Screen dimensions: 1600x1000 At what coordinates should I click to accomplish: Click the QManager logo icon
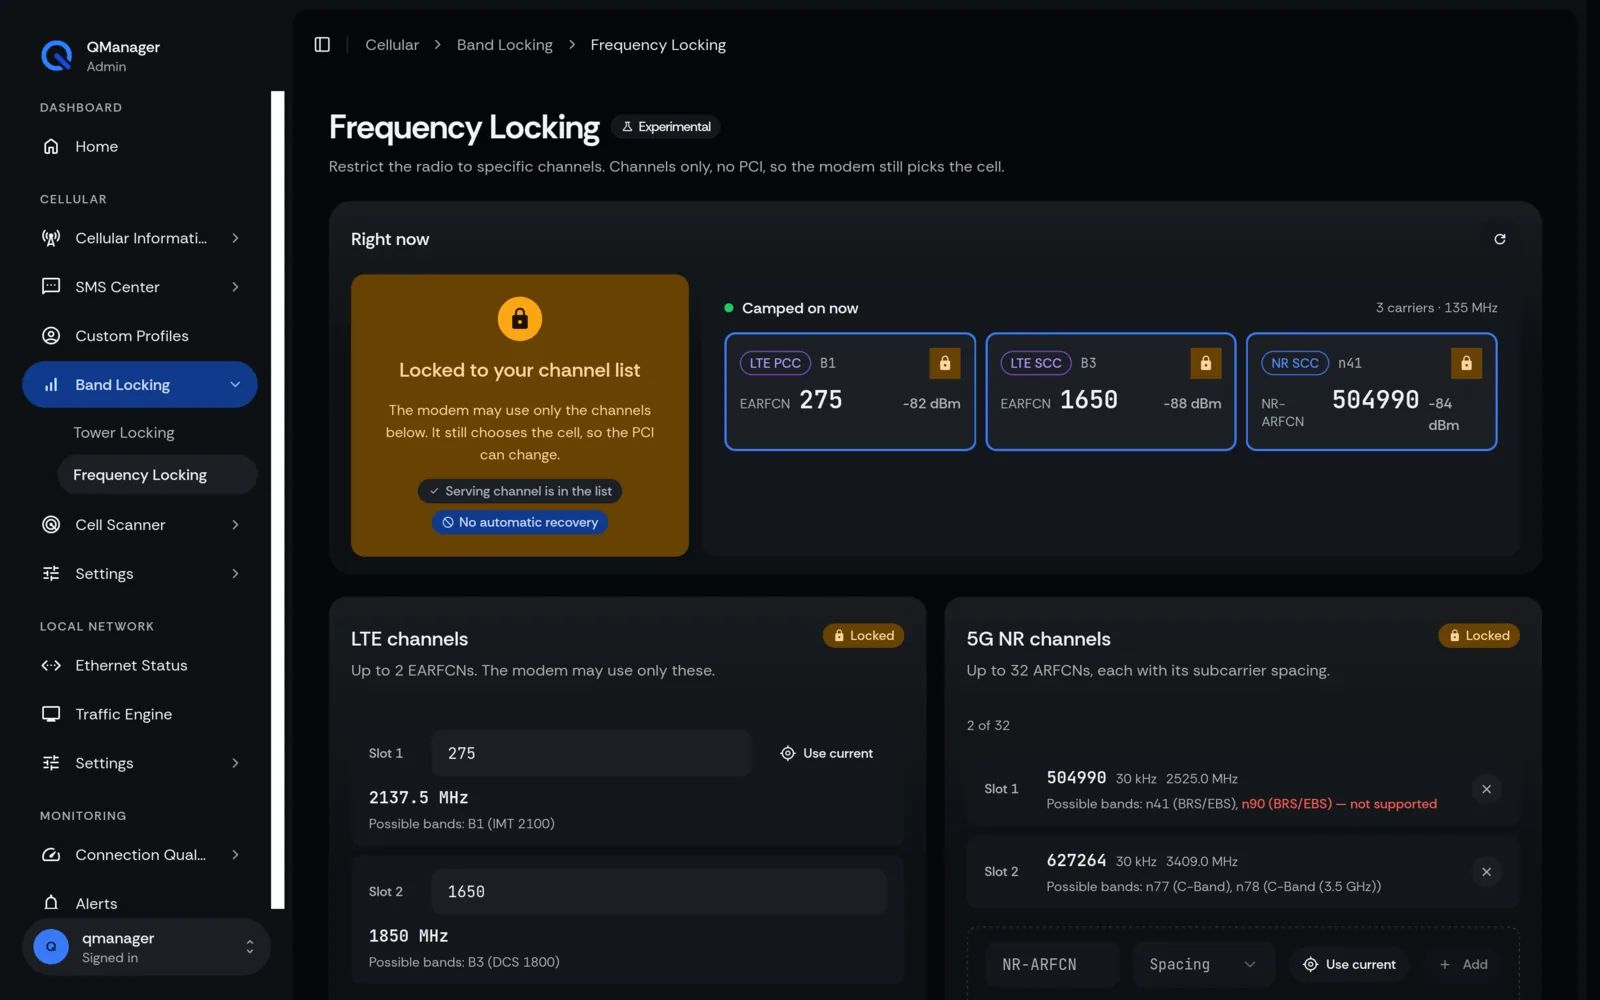coord(56,56)
